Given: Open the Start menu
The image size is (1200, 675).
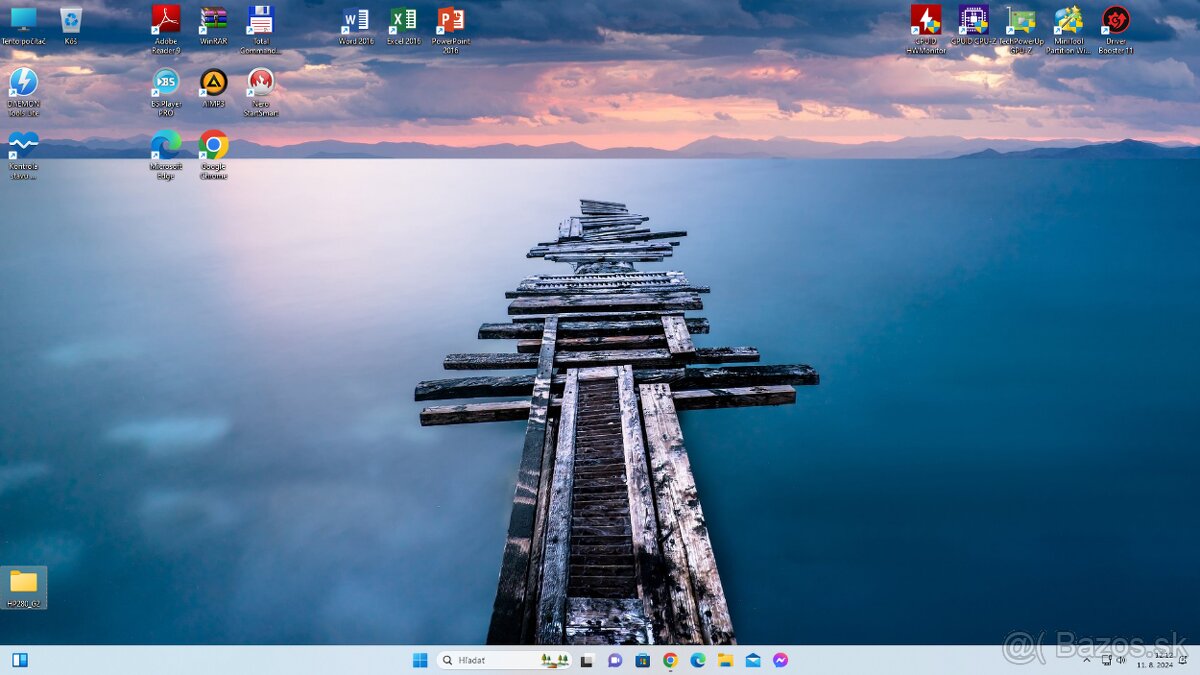Looking at the screenshot, I should tap(419, 660).
